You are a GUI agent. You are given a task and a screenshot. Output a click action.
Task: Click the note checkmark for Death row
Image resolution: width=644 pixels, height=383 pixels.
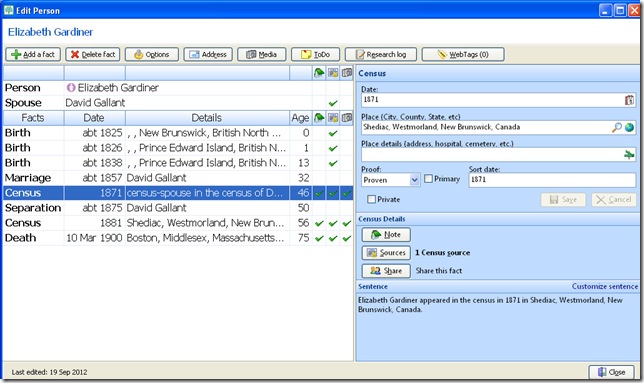[319, 238]
